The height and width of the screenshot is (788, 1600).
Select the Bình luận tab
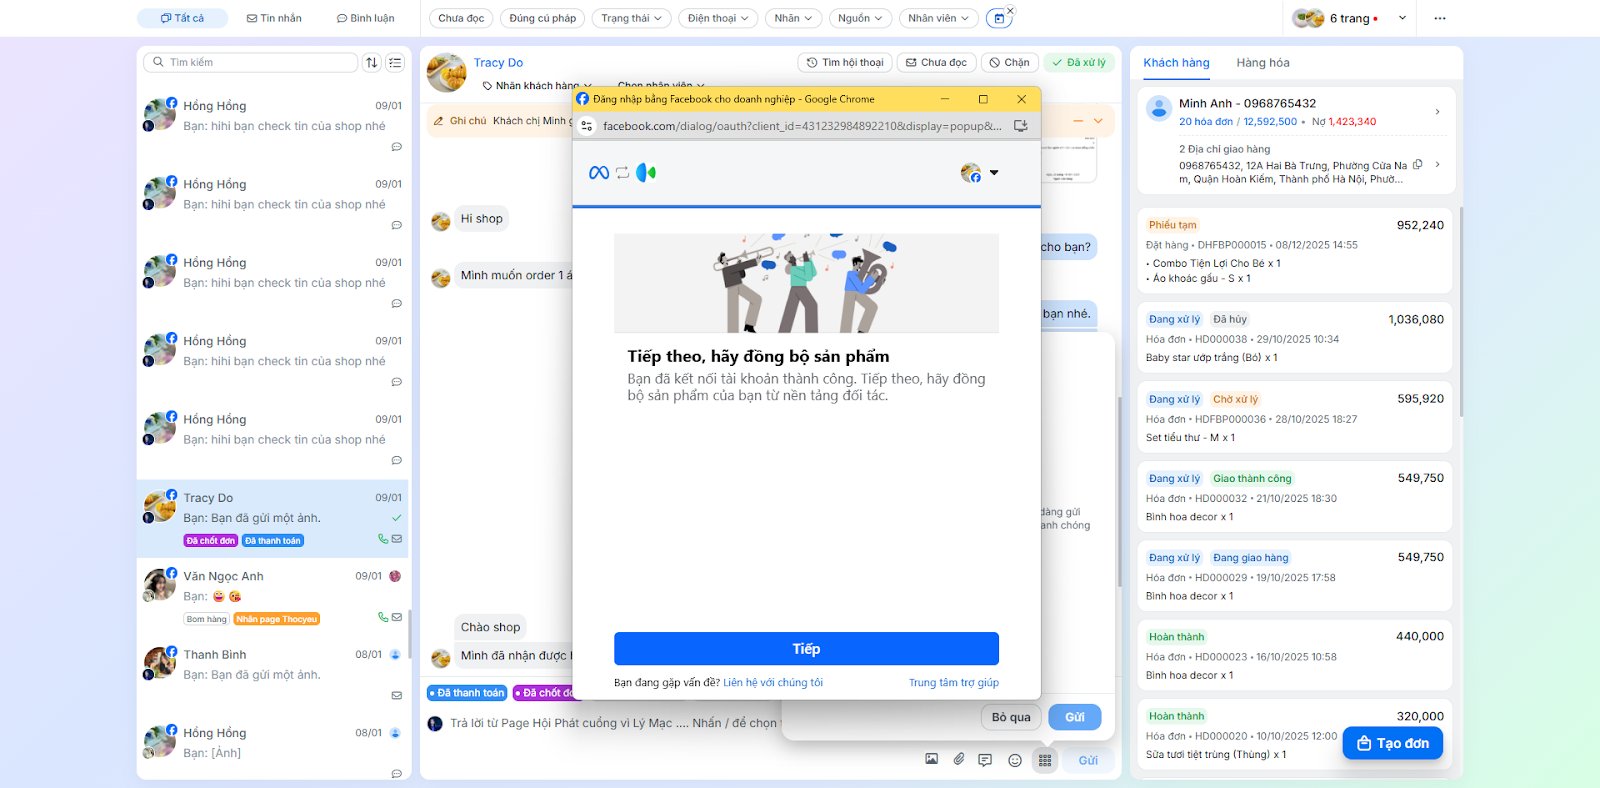pyautogui.click(x=365, y=18)
